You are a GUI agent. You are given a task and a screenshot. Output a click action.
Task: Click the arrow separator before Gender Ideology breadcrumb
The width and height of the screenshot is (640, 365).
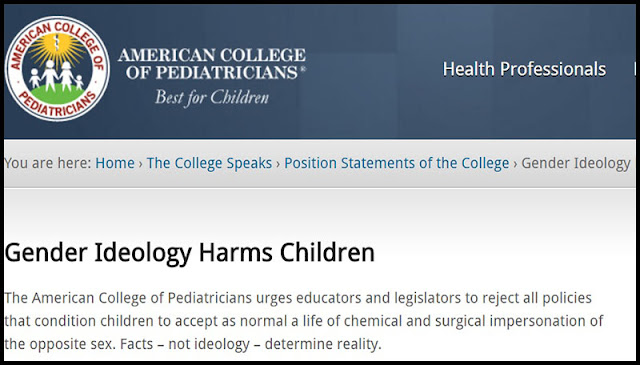tap(515, 164)
